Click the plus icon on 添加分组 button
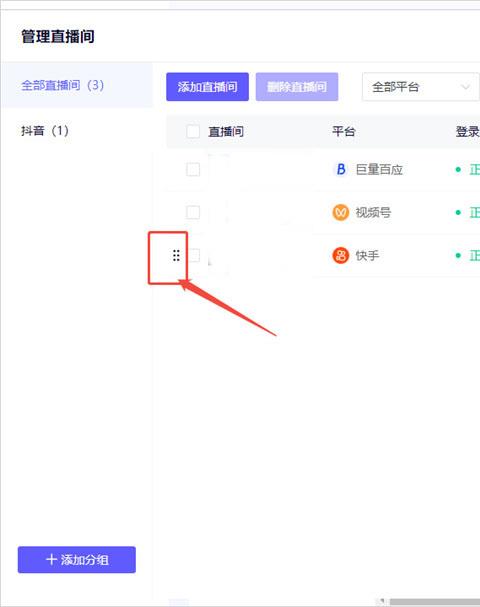 click(51, 559)
